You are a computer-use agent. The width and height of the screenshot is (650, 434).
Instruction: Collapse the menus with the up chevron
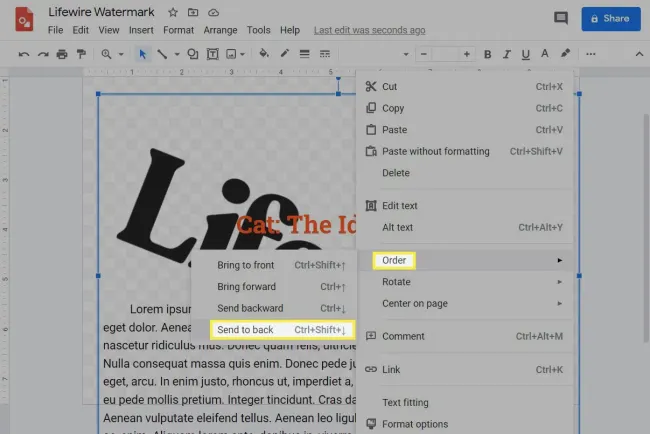point(639,54)
